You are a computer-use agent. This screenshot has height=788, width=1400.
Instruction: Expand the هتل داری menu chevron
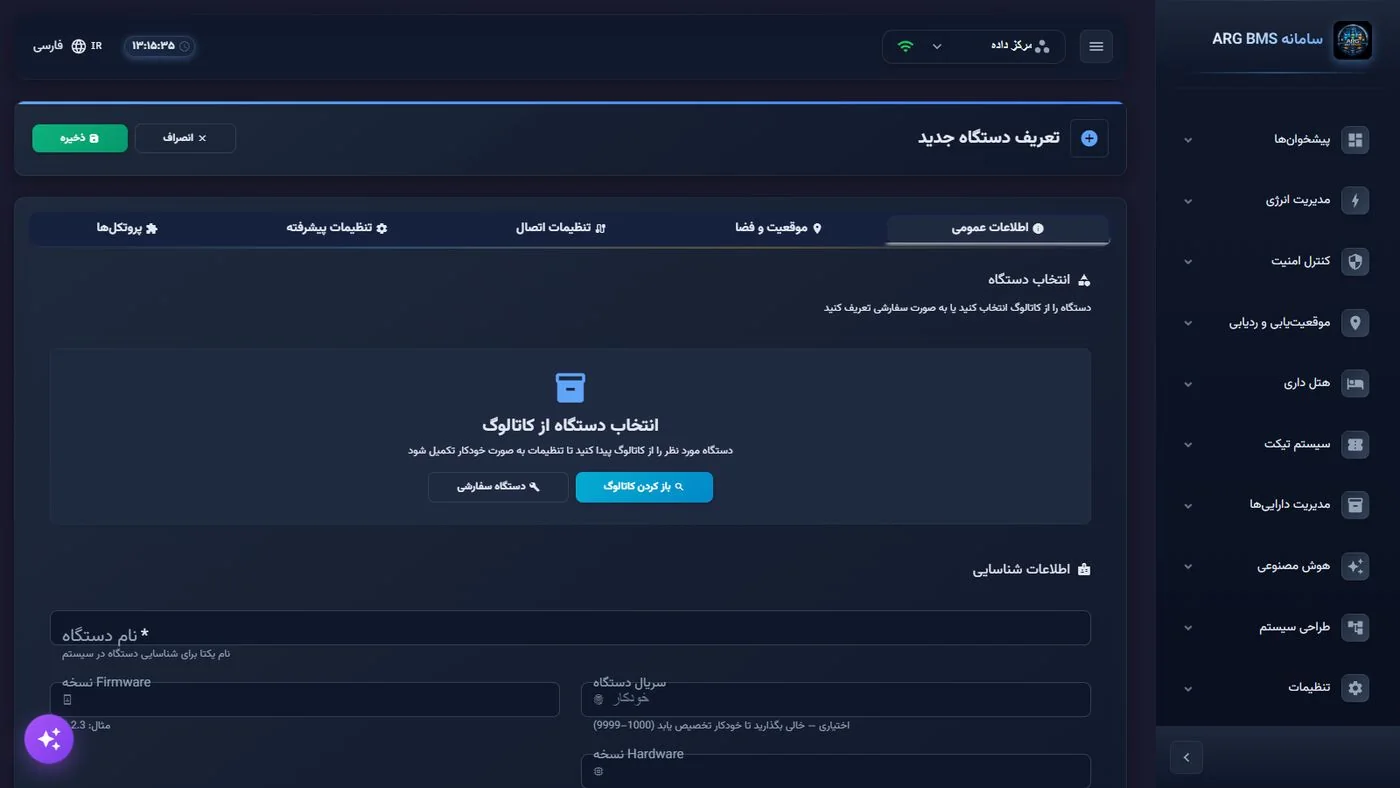tap(1188, 384)
